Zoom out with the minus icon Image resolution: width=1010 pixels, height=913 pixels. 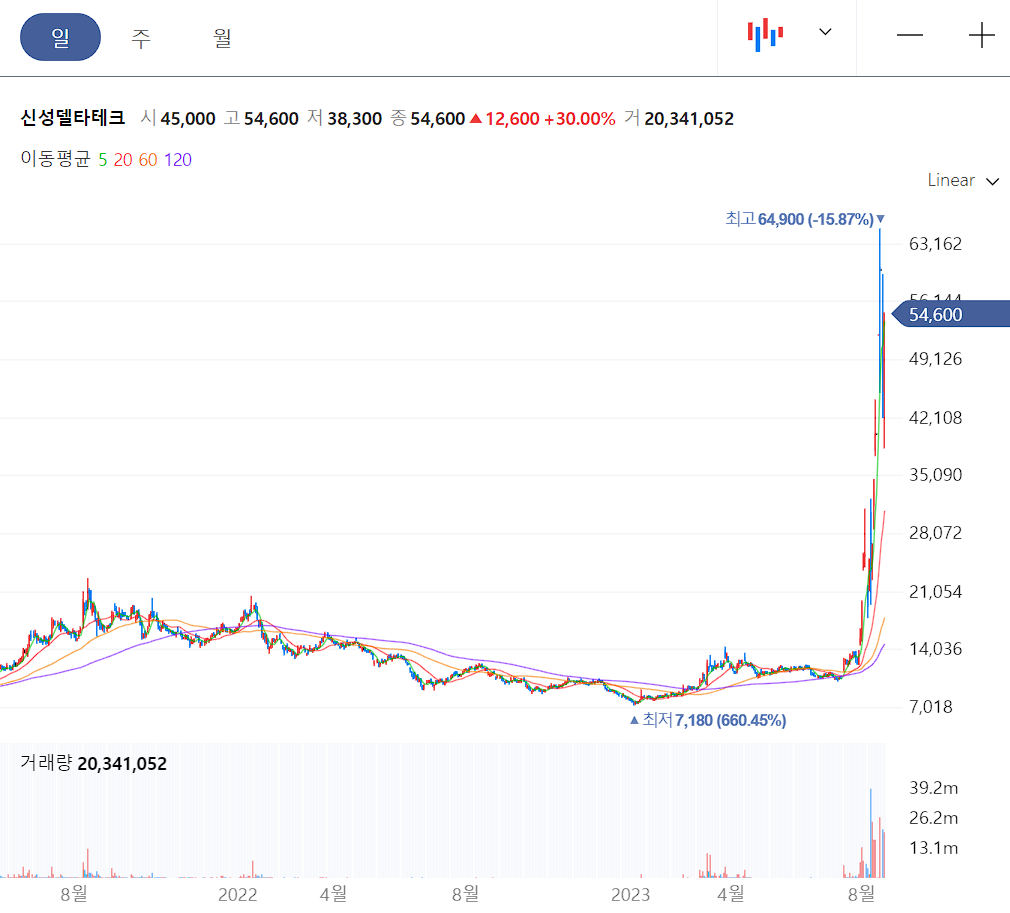[910, 35]
